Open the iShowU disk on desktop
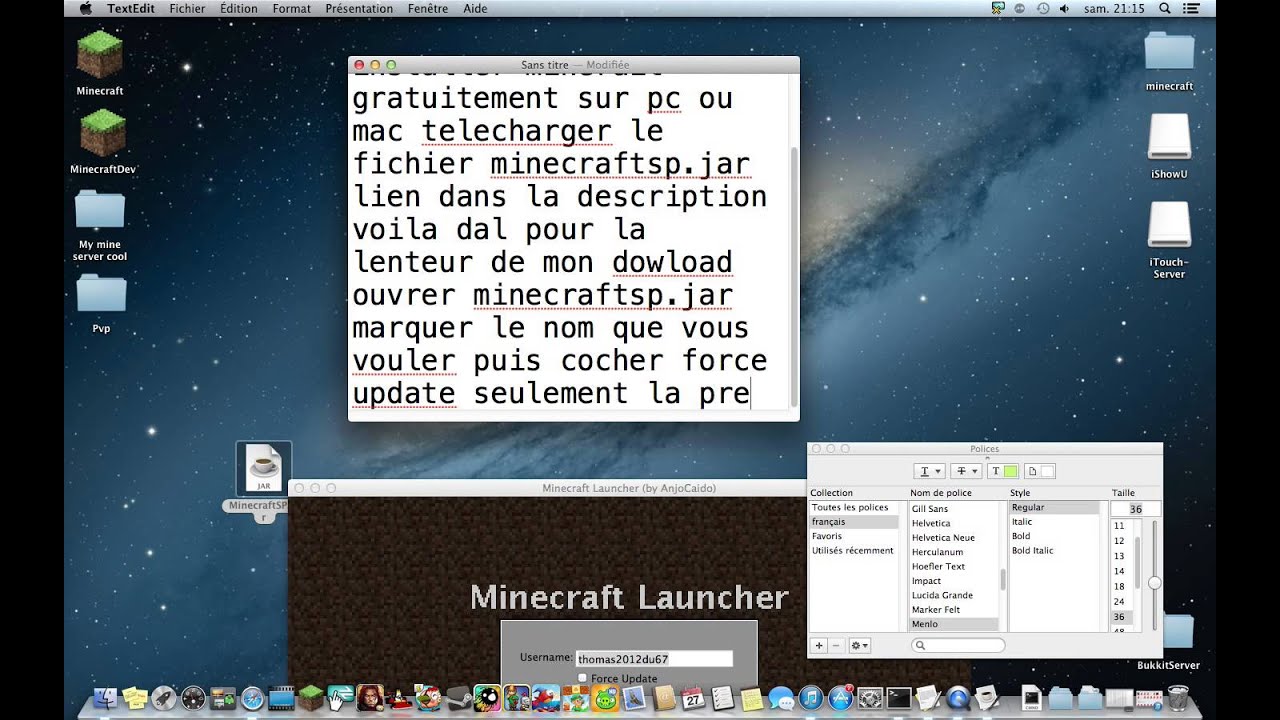1280x720 pixels. 1169,138
